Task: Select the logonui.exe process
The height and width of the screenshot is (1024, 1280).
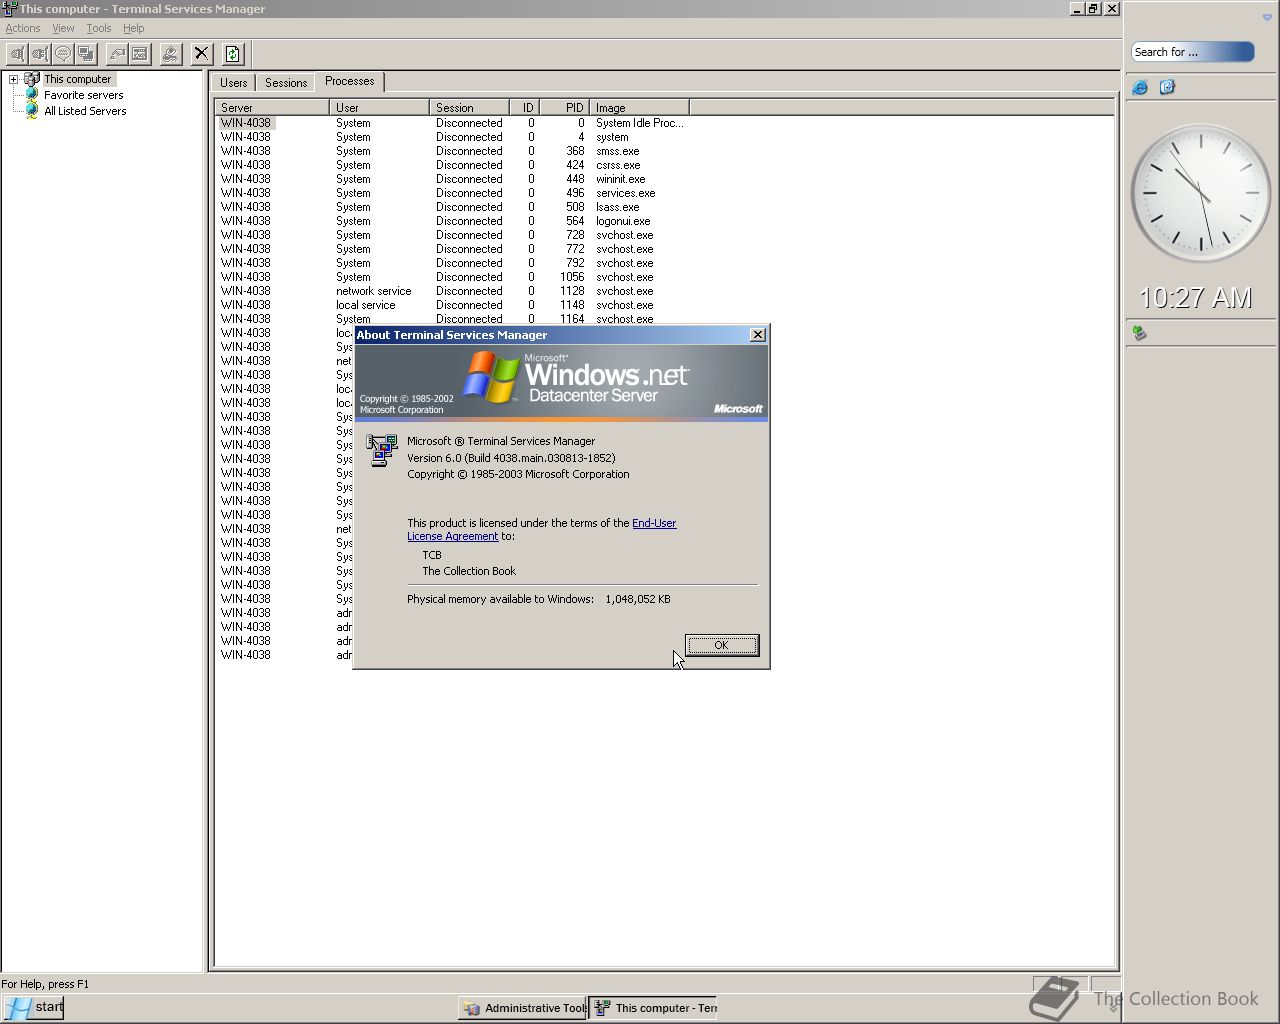Action: (452, 221)
